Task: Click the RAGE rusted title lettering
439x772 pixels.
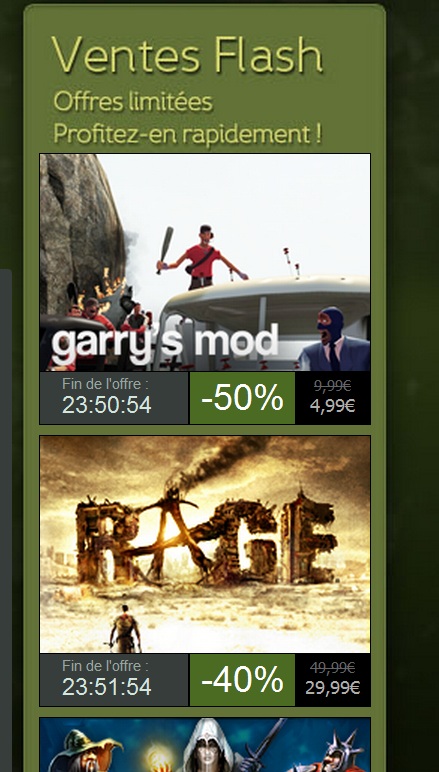Action: point(206,537)
